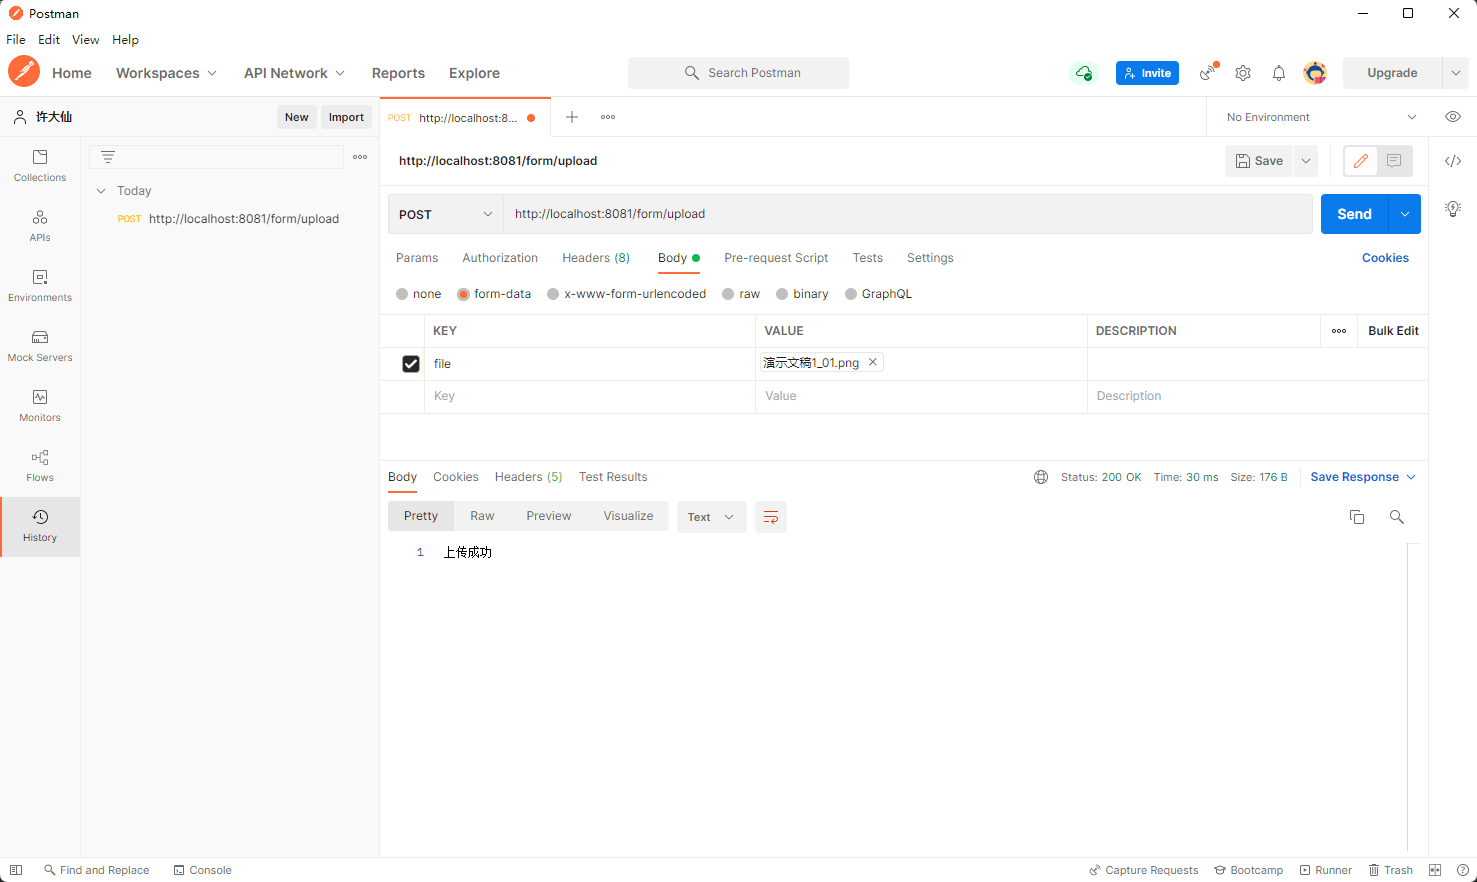Open the notifications bell icon
This screenshot has height=882, width=1477.
pyautogui.click(x=1279, y=73)
